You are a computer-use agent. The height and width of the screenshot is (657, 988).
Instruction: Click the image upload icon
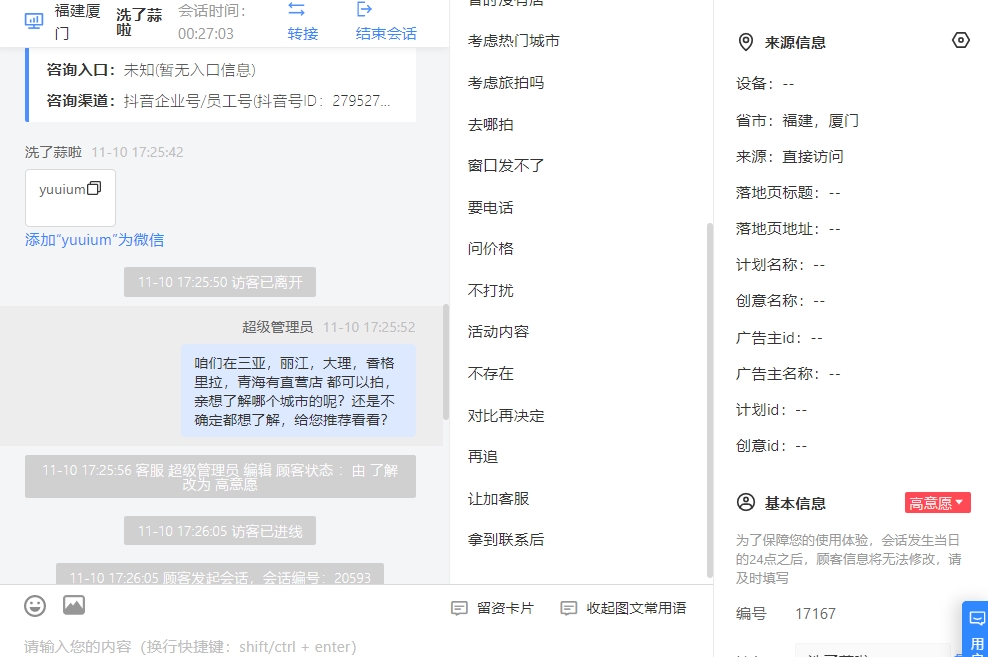(x=74, y=605)
